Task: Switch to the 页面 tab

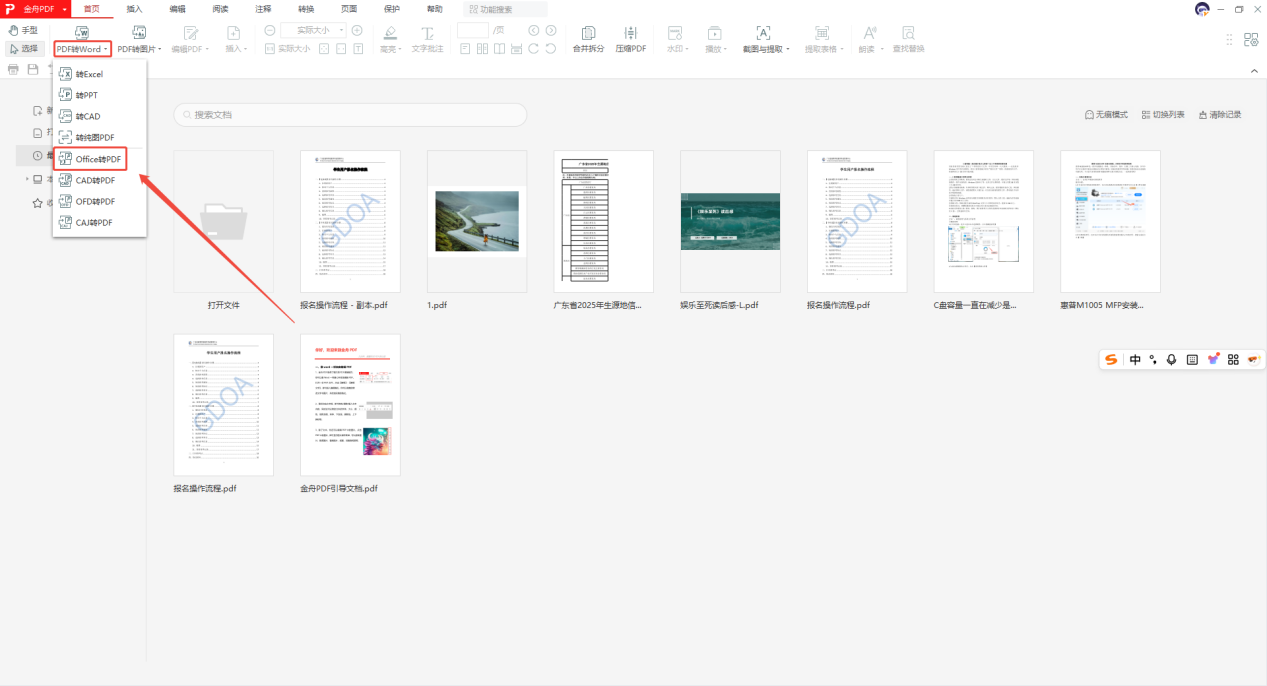Action: 349,9
